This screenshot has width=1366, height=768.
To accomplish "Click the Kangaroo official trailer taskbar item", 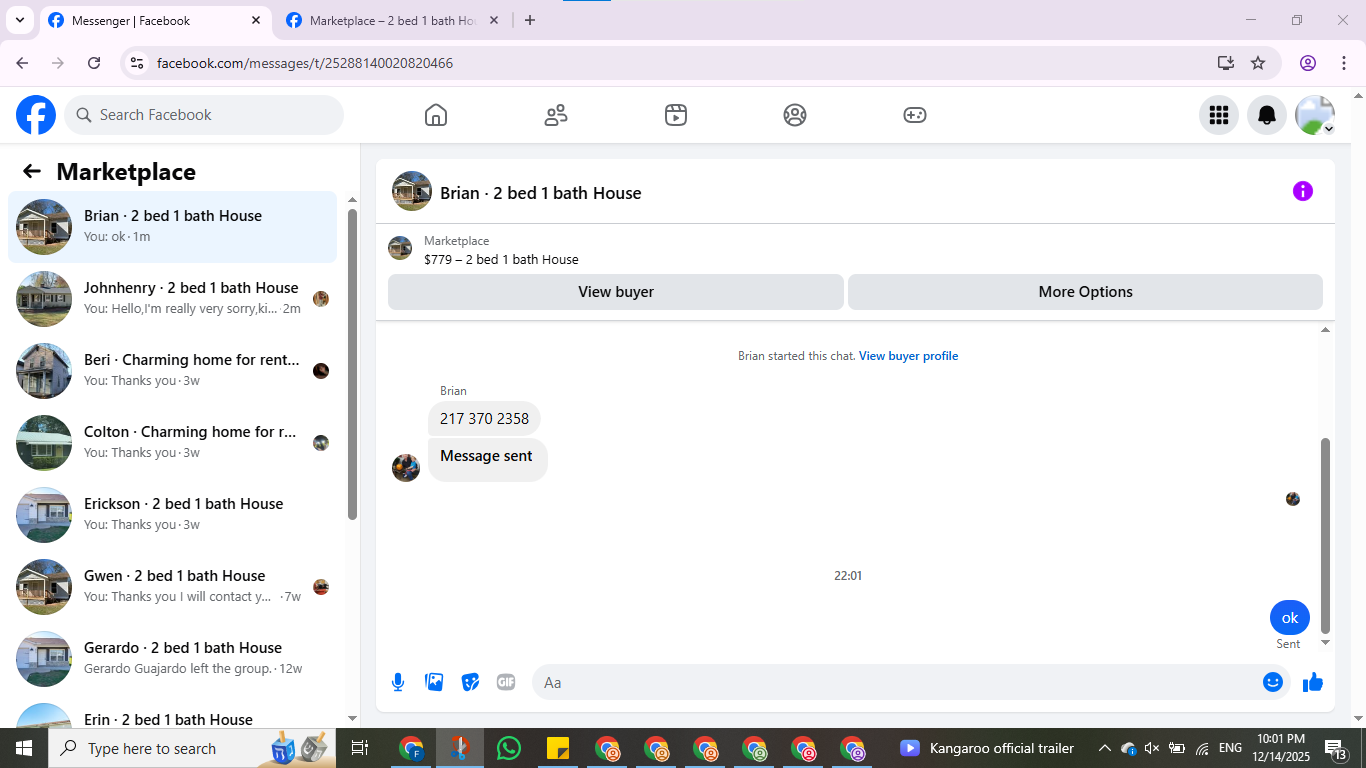I will (986, 748).
